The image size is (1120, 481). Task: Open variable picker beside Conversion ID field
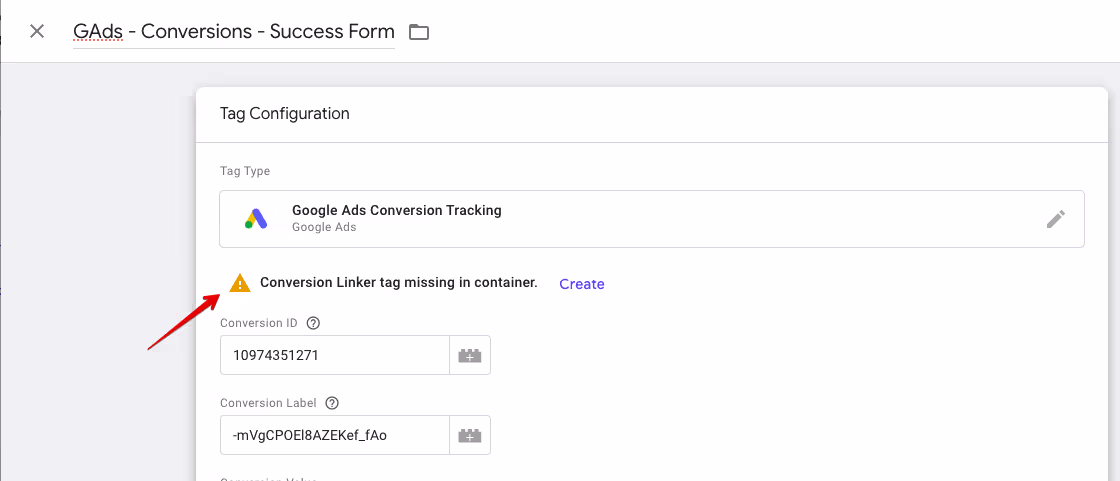[x=470, y=355]
